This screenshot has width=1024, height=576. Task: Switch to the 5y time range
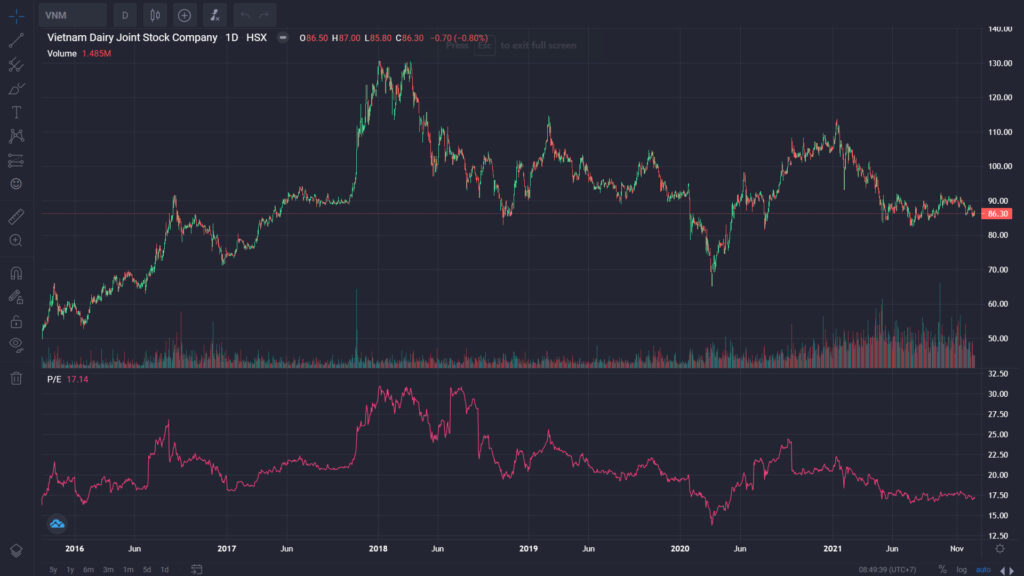tap(53, 569)
